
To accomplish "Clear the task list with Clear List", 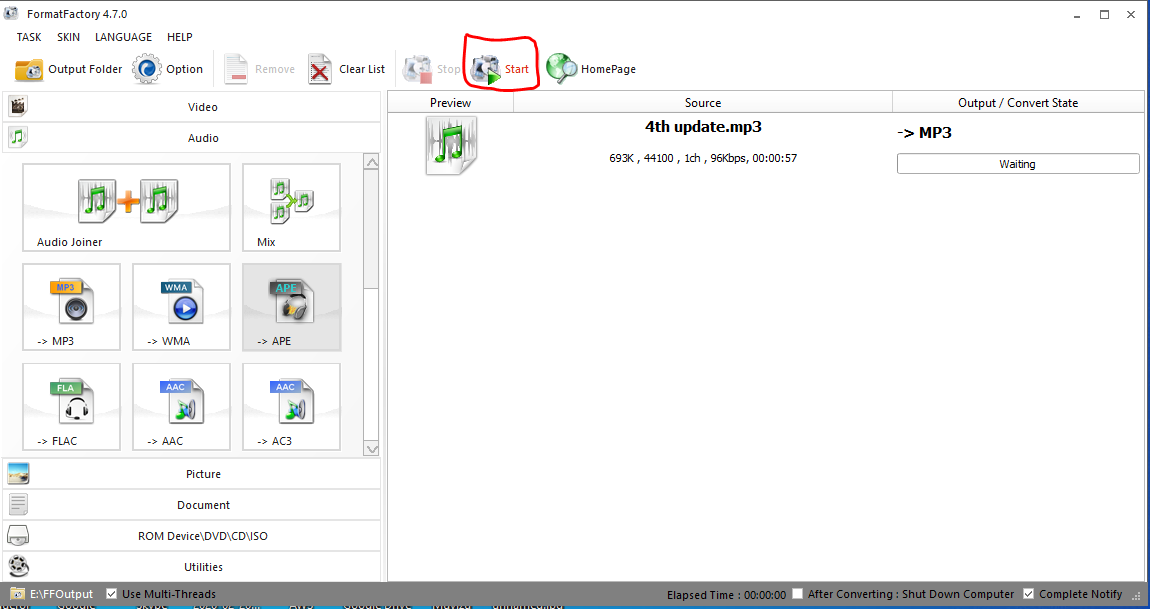I will 346,69.
